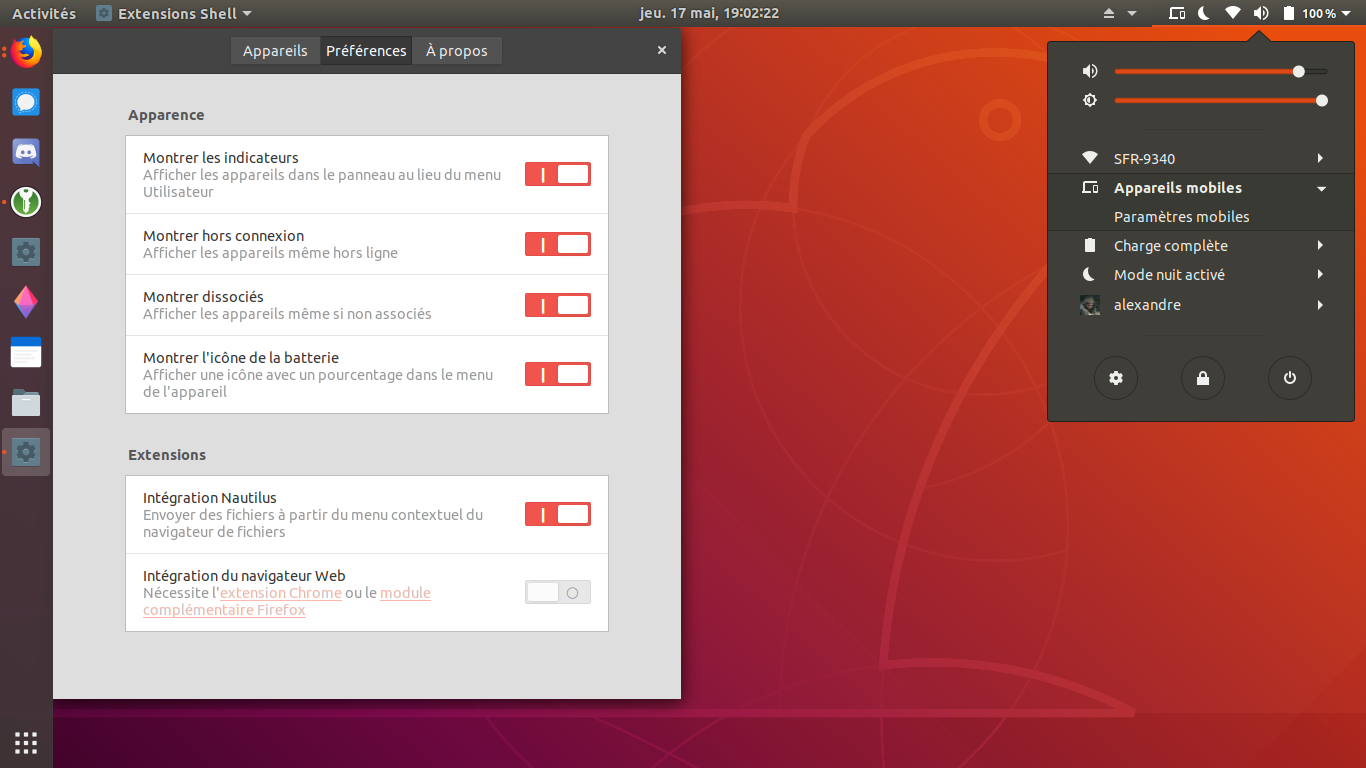Image resolution: width=1366 pixels, height=768 pixels.
Task: Open system settings gear in system menu
Action: [1116, 378]
